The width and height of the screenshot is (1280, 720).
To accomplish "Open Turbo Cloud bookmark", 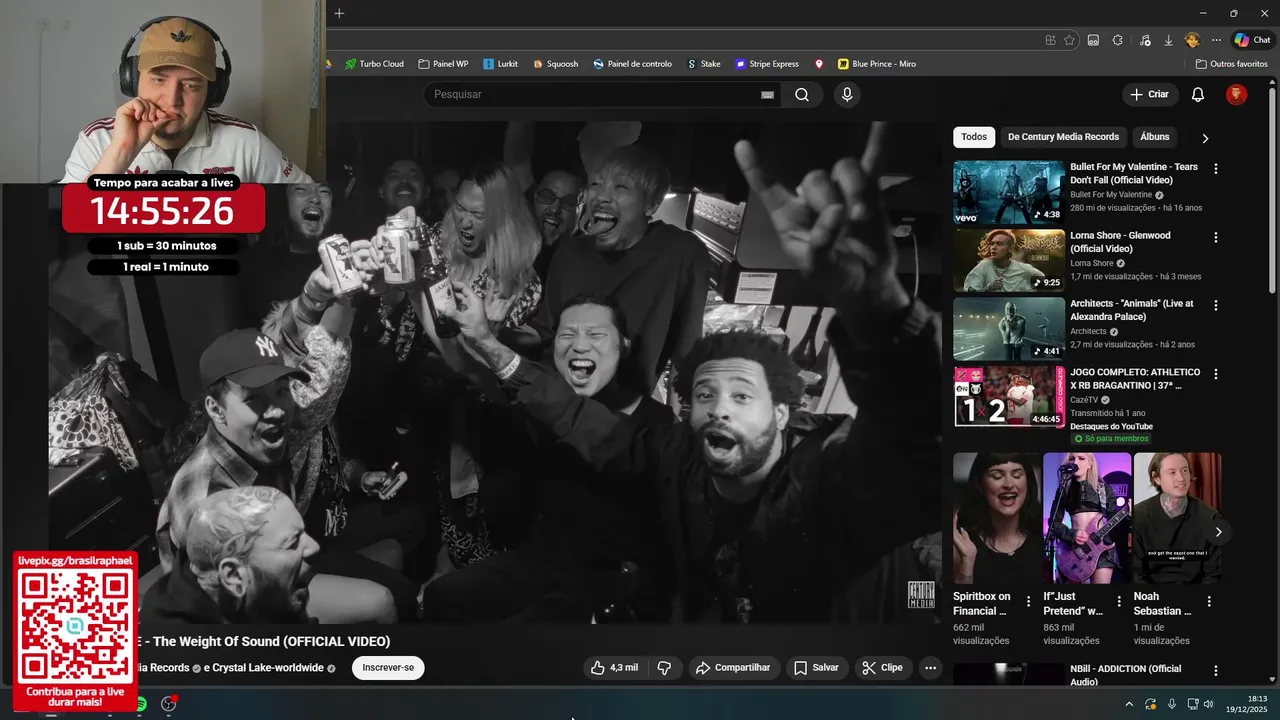I will pos(374,64).
